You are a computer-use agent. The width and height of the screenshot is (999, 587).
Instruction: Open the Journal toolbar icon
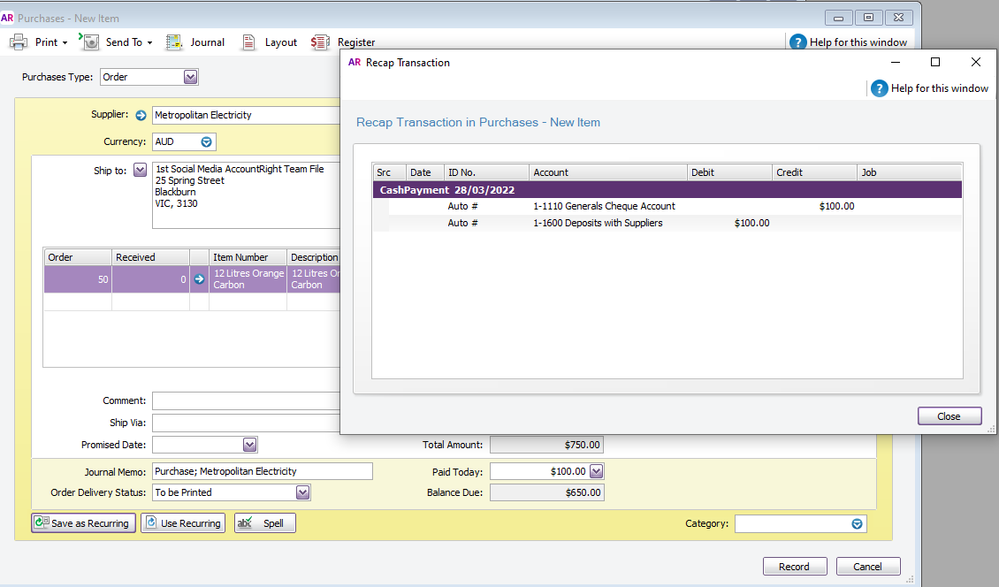pos(174,42)
